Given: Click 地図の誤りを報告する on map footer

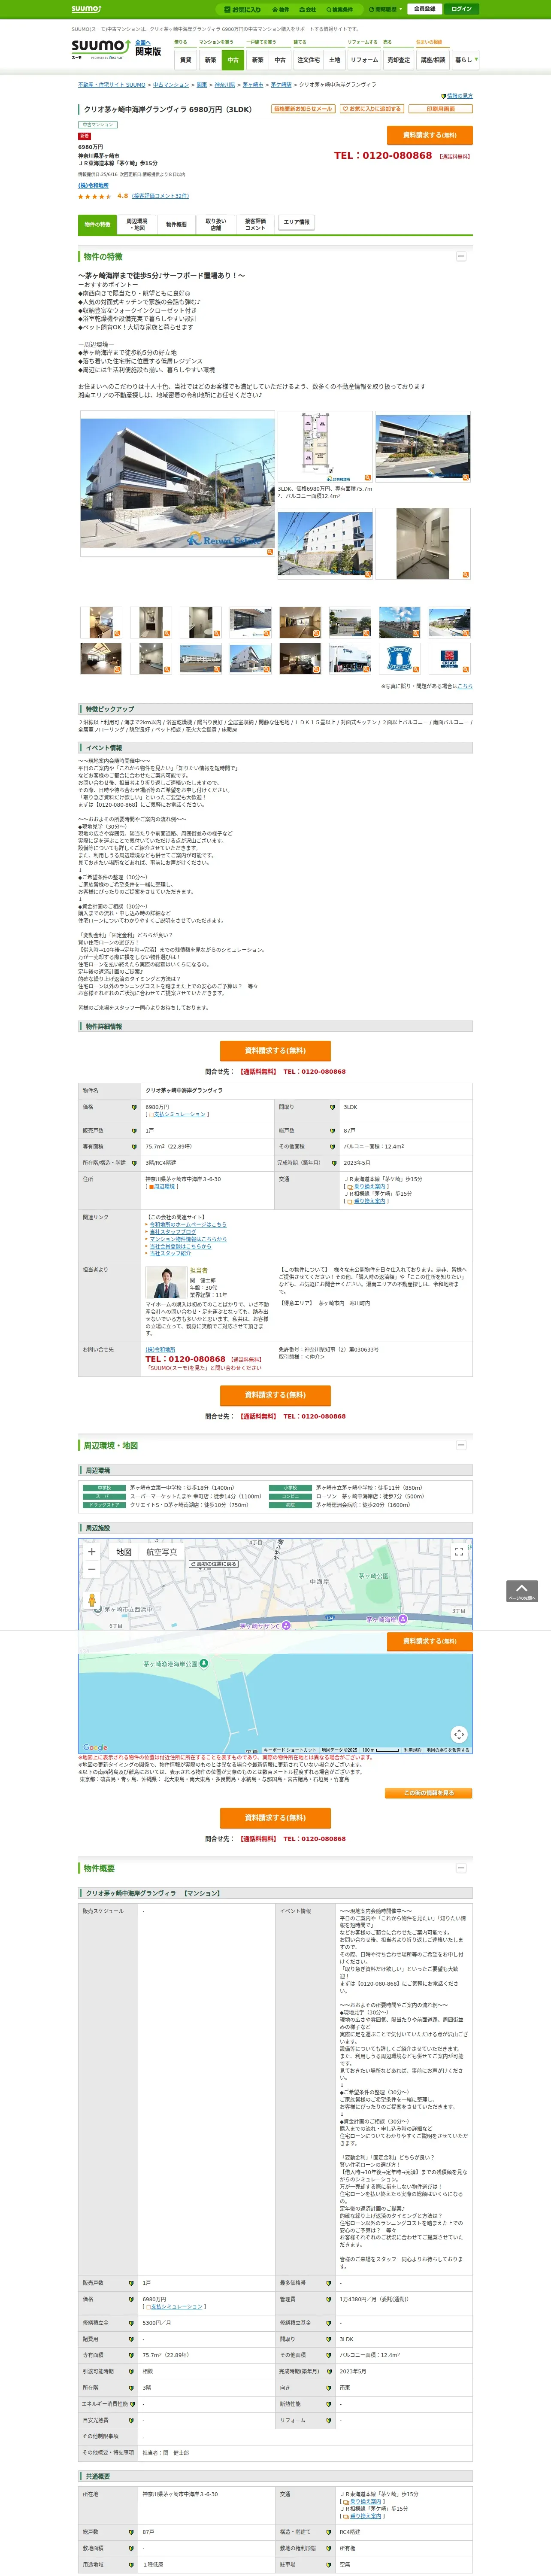Looking at the screenshot, I should (448, 1750).
